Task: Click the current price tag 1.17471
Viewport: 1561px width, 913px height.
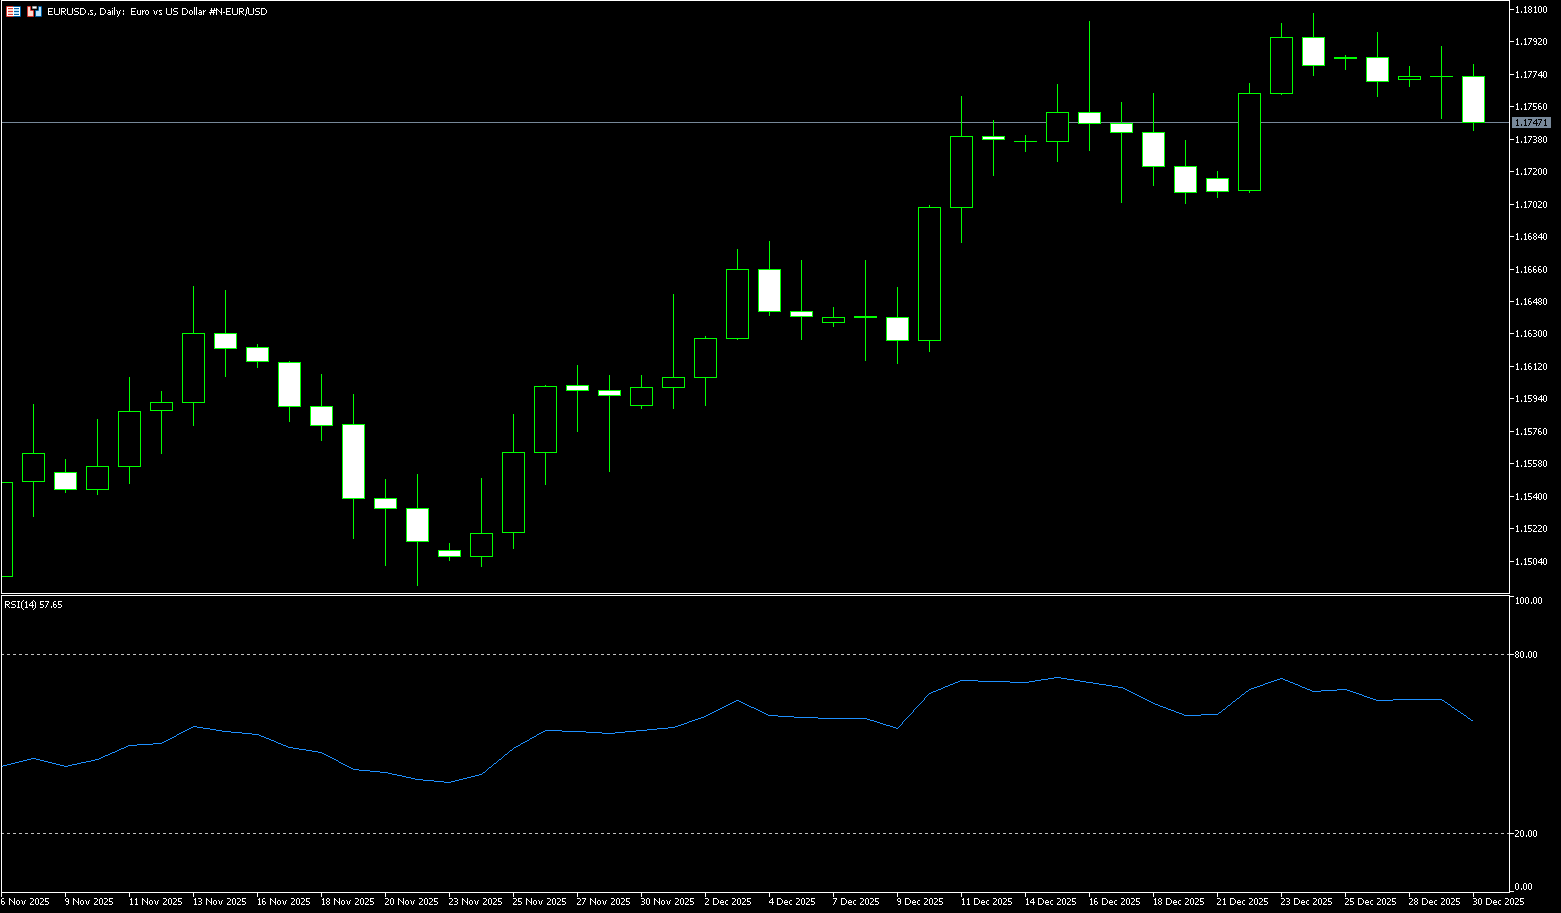Action: [x=1530, y=122]
